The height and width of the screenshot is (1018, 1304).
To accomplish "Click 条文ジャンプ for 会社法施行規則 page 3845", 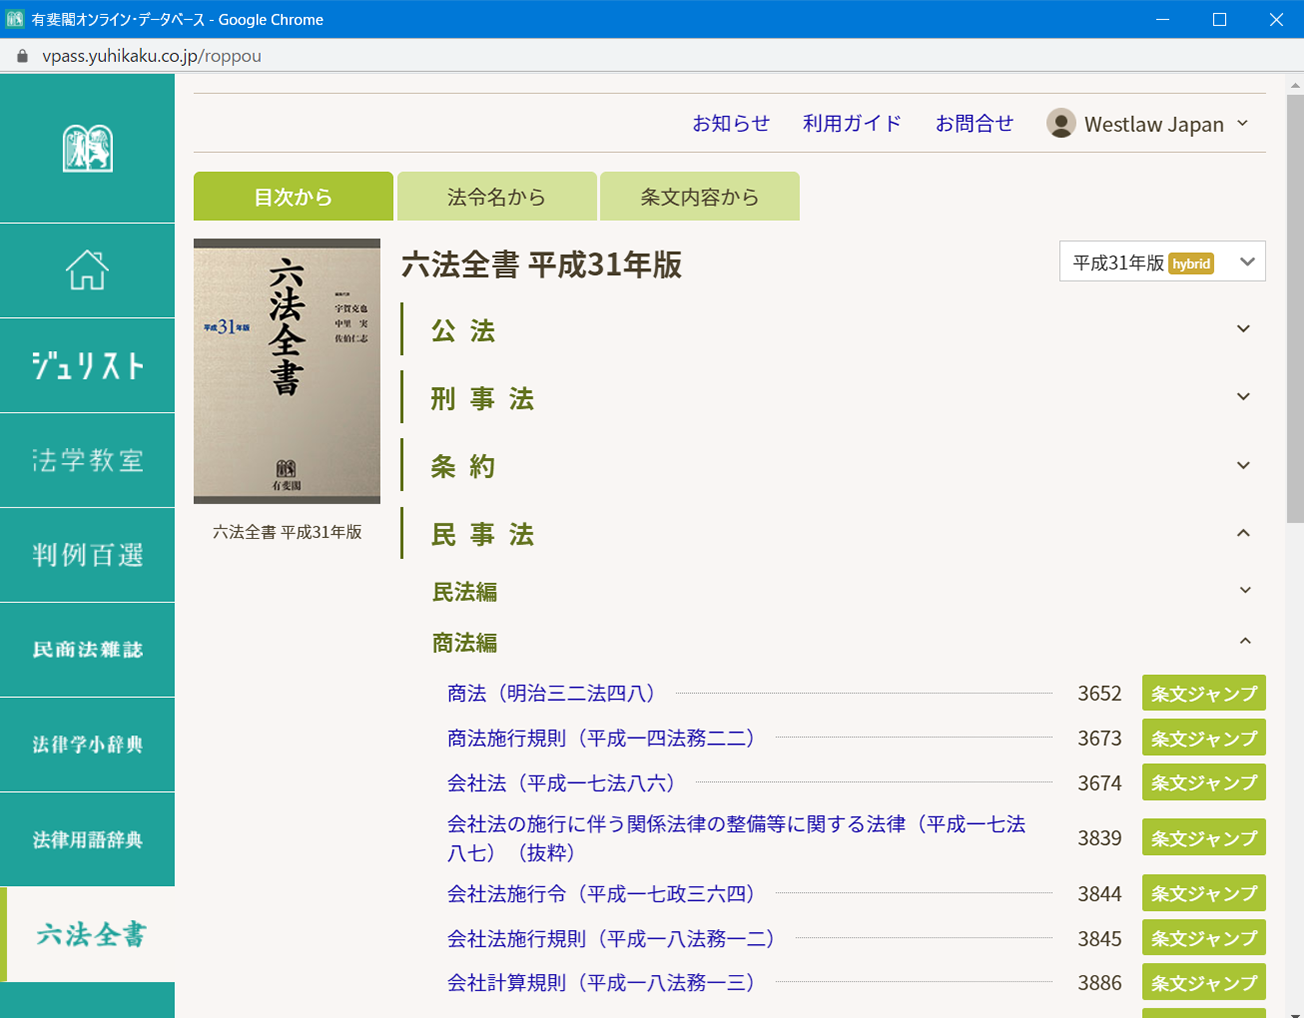I will tap(1204, 939).
